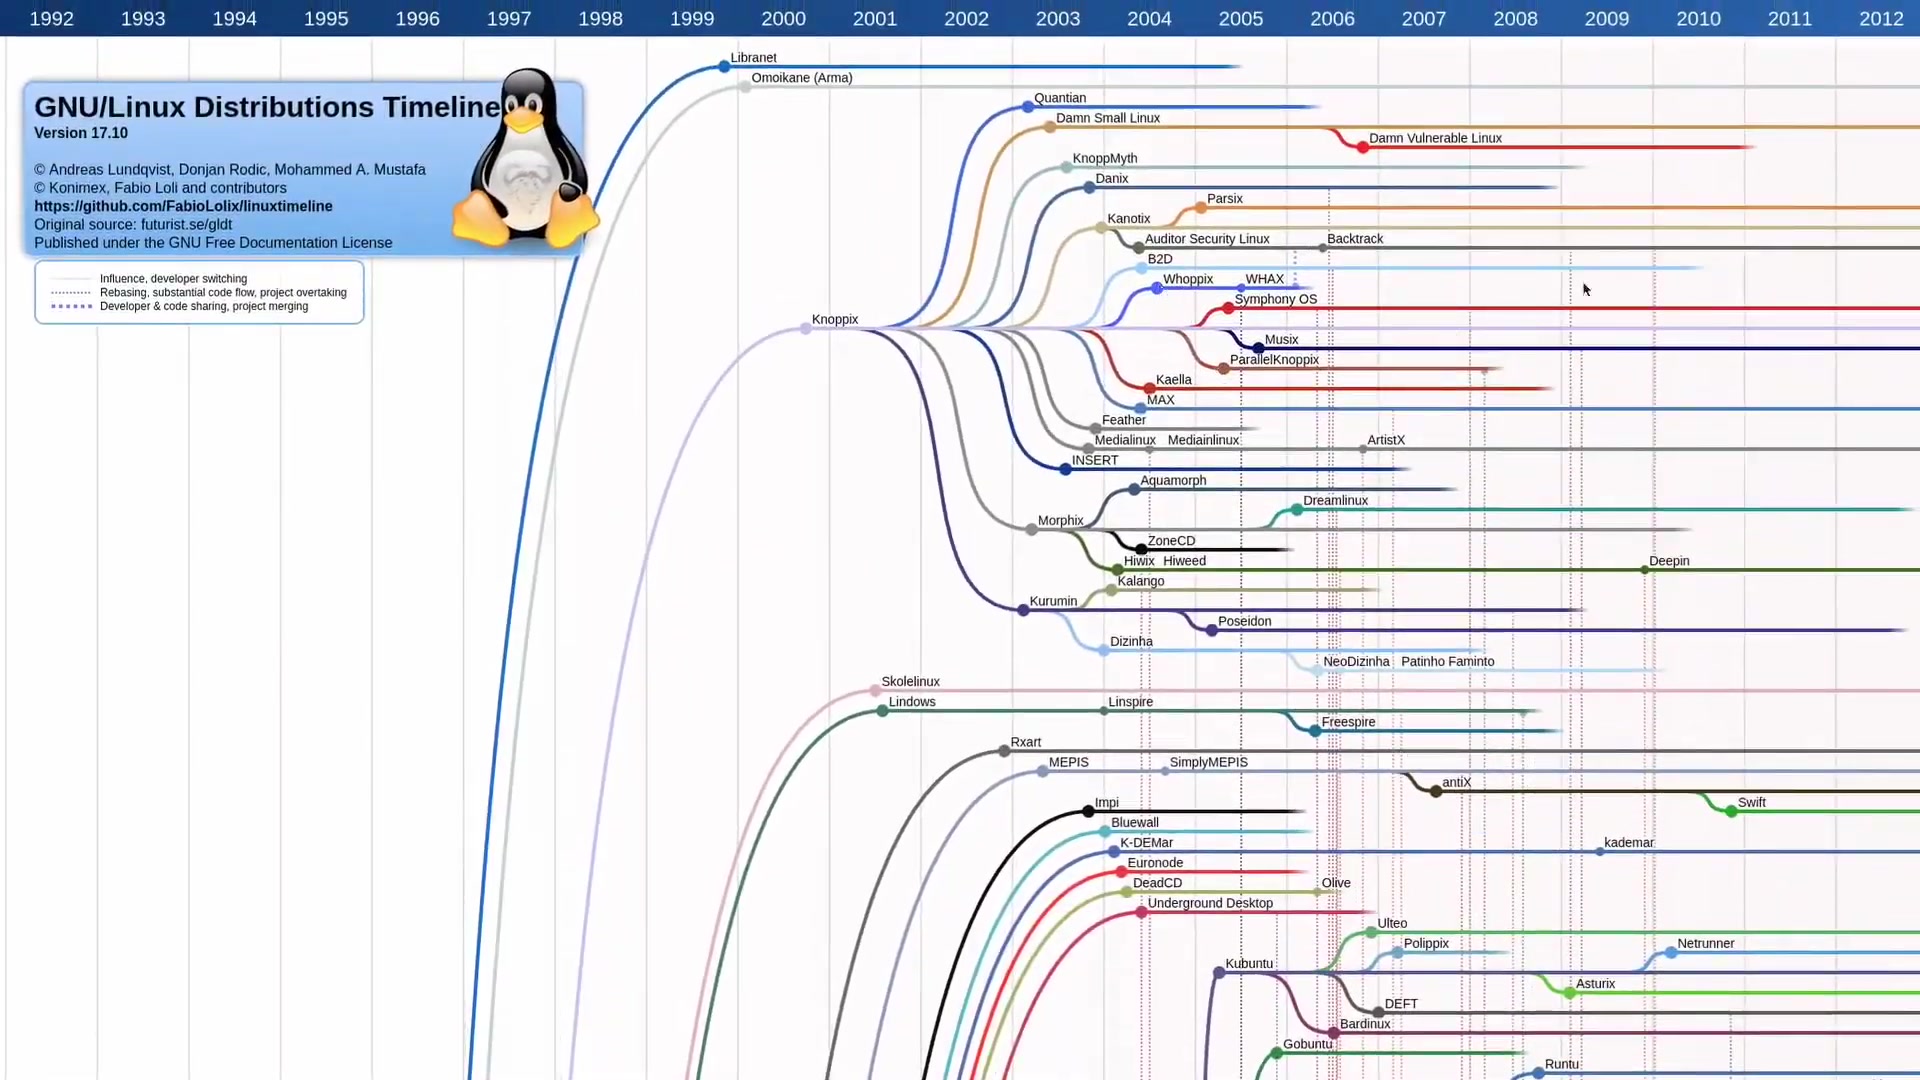Click the Morphix label
The image size is (1920, 1080).
[x=1061, y=521]
